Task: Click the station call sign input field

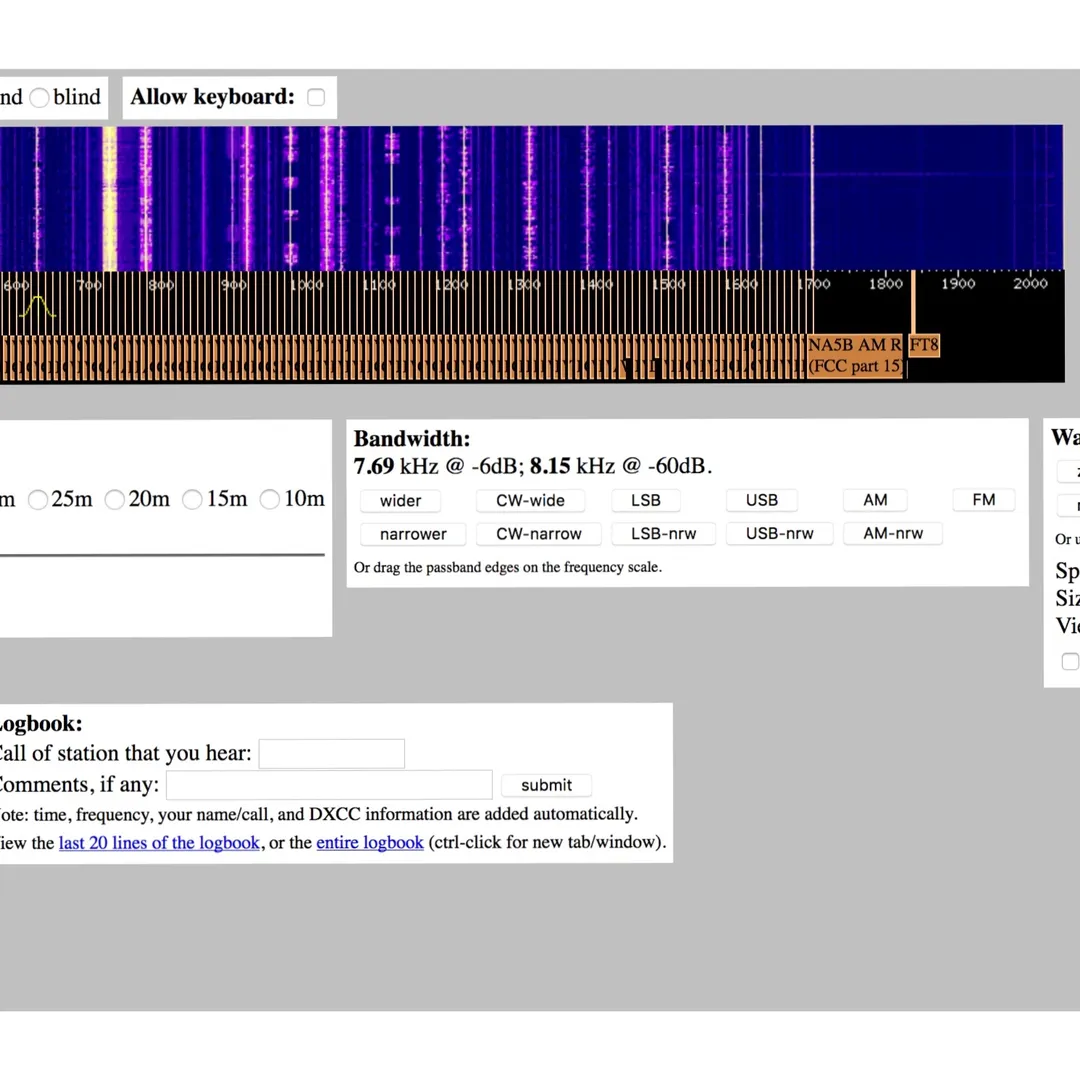Action: click(331, 754)
